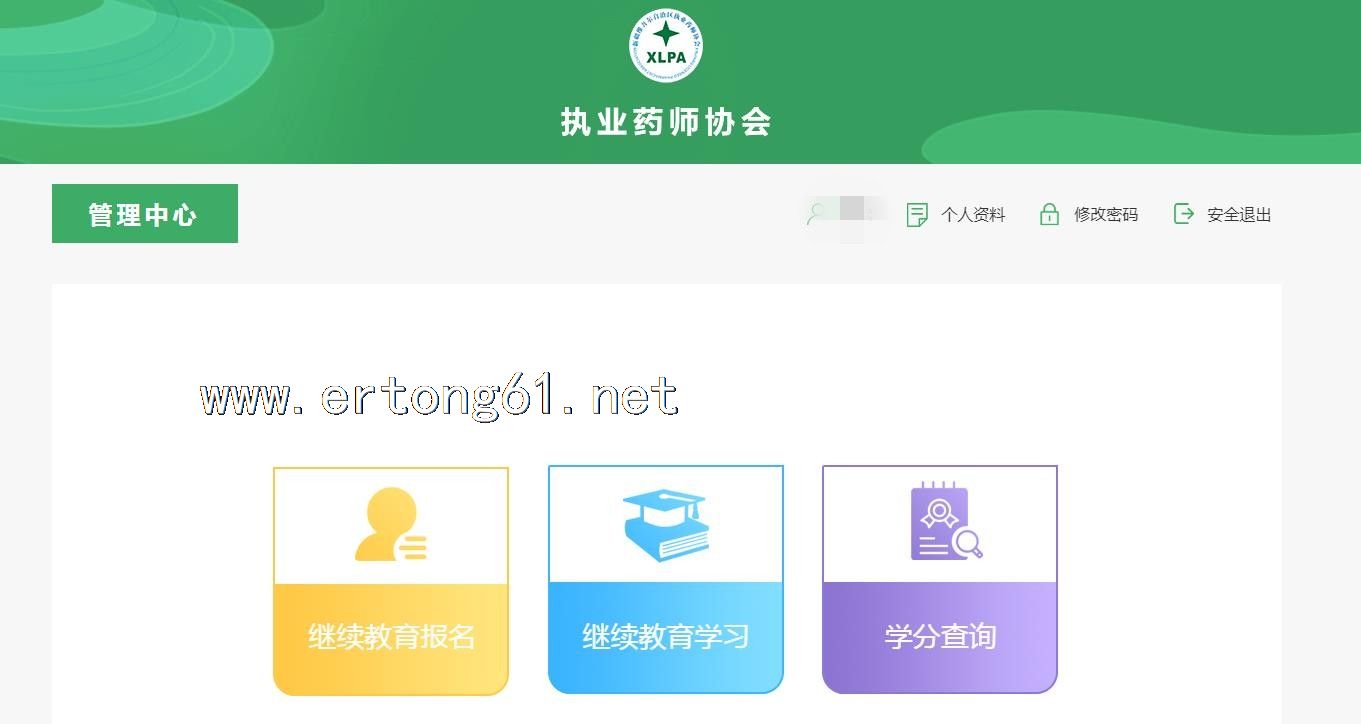Click the blurred username text
This screenshot has height=724, width=1361.
[x=857, y=211]
